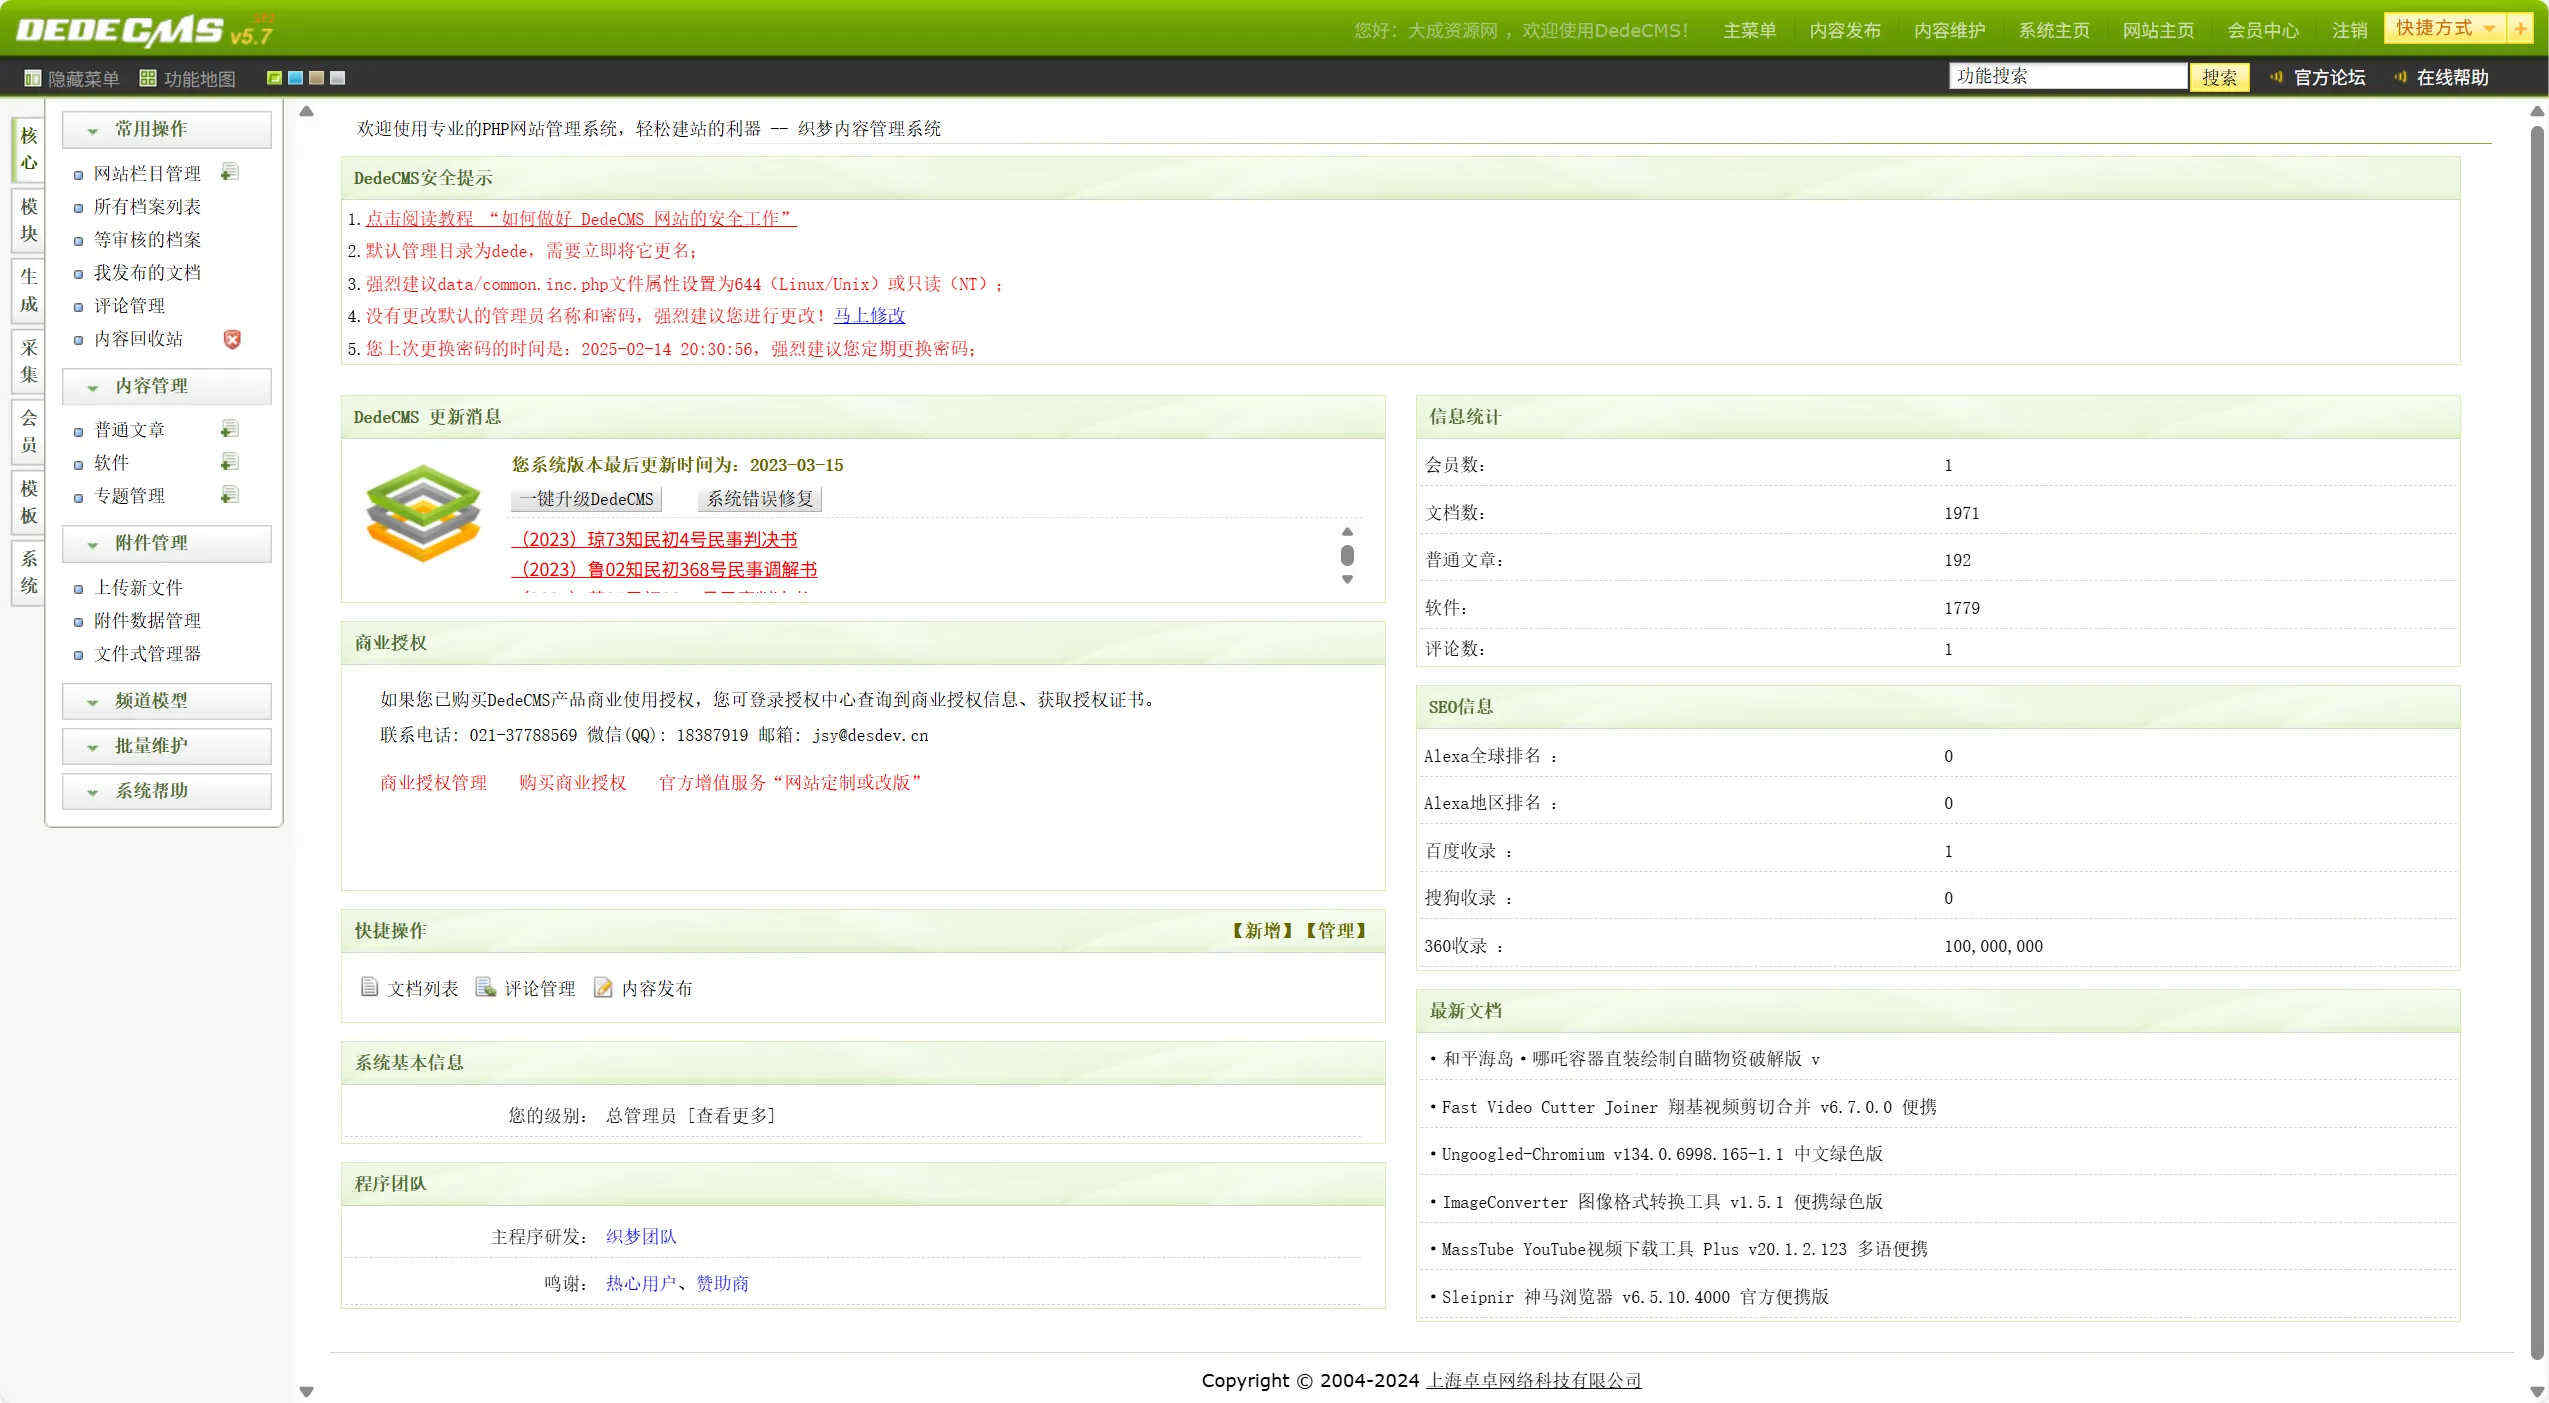The height and width of the screenshot is (1403, 2549).
Task: Click the red shield icon beside 内容回收站
Action: (231, 339)
